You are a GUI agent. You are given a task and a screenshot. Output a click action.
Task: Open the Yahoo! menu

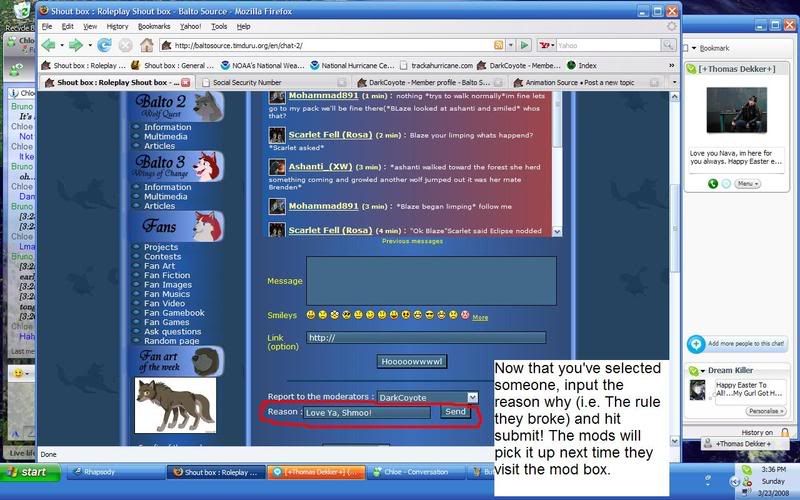(x=190, y=26)
